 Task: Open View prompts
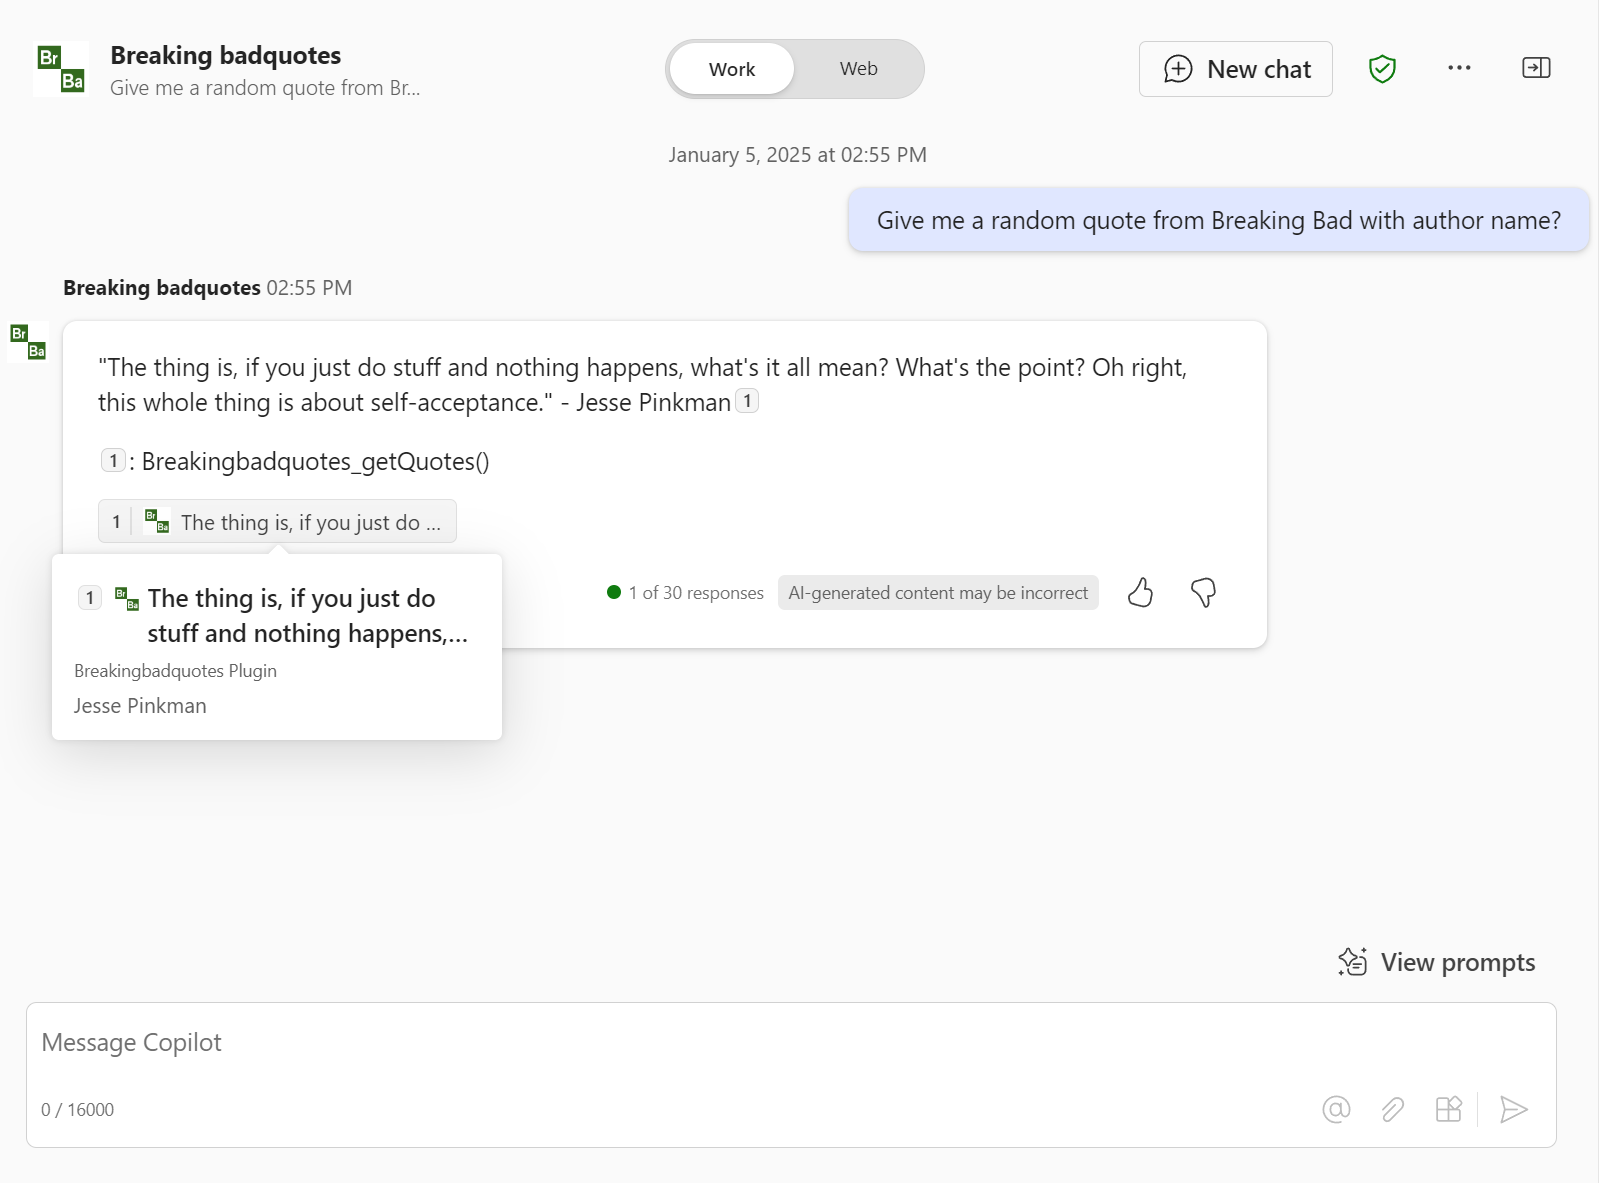point(1437,962)
